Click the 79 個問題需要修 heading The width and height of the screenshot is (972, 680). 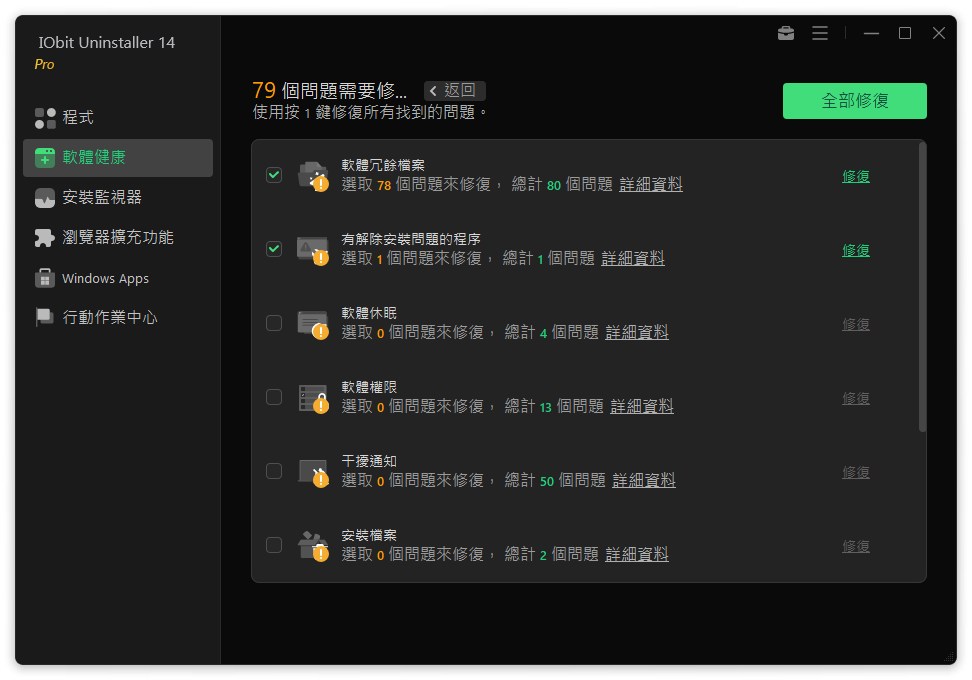coord(330,91)
